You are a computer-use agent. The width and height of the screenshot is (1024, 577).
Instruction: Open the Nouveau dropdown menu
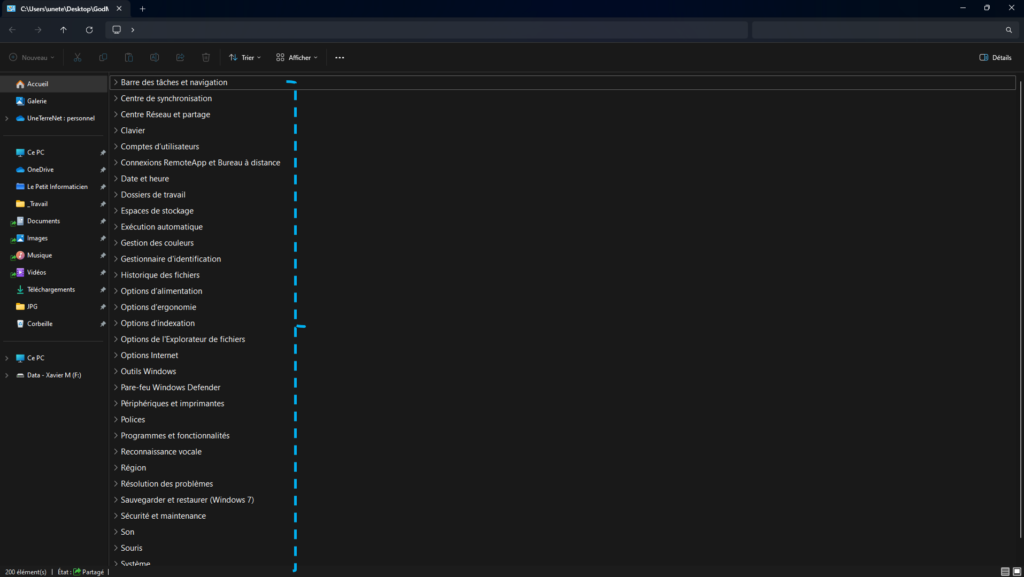(x=31, y=57)
